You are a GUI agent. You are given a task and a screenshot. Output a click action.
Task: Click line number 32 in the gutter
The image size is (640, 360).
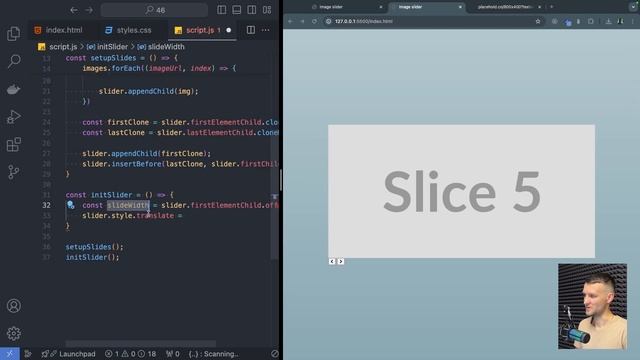click(47, 205)
